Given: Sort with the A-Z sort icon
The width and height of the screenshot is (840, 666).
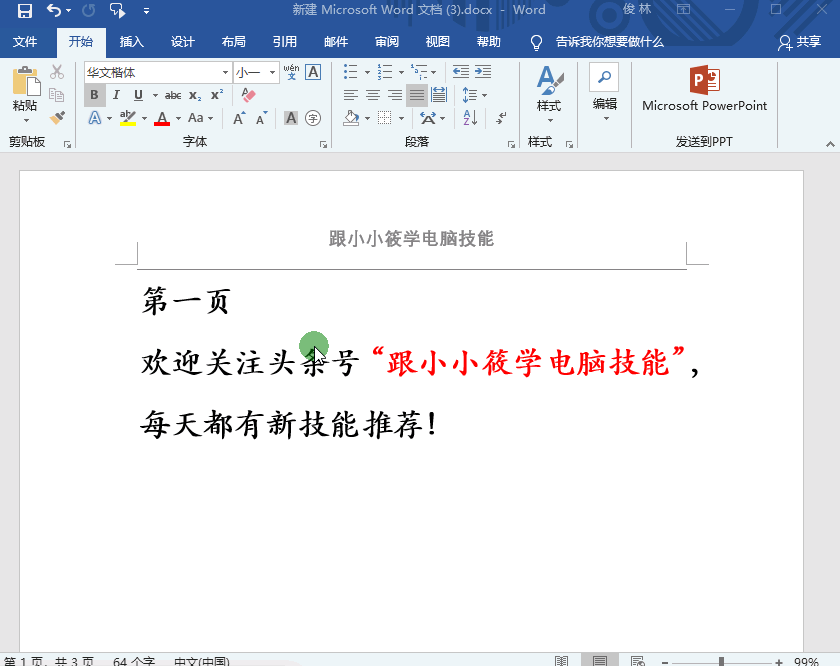Looking at the screenshot, I should tap(470, 118).
